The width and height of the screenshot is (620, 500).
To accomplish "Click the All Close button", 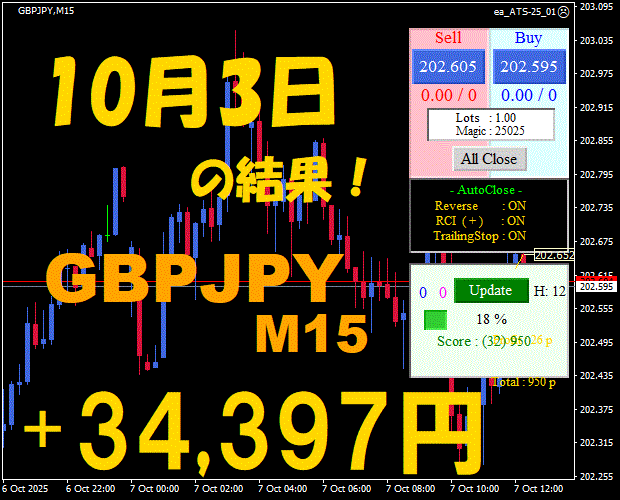I will point(490,159).
